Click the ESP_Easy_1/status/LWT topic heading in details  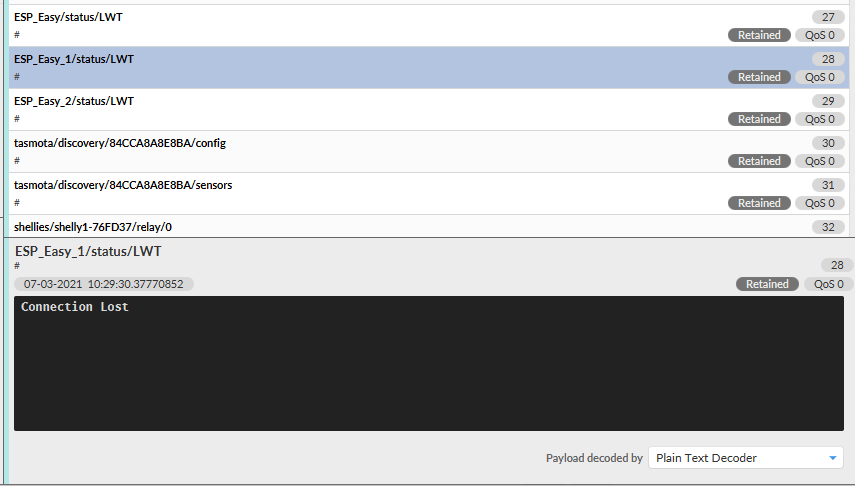pyautogui.click(x=88, y=251)
